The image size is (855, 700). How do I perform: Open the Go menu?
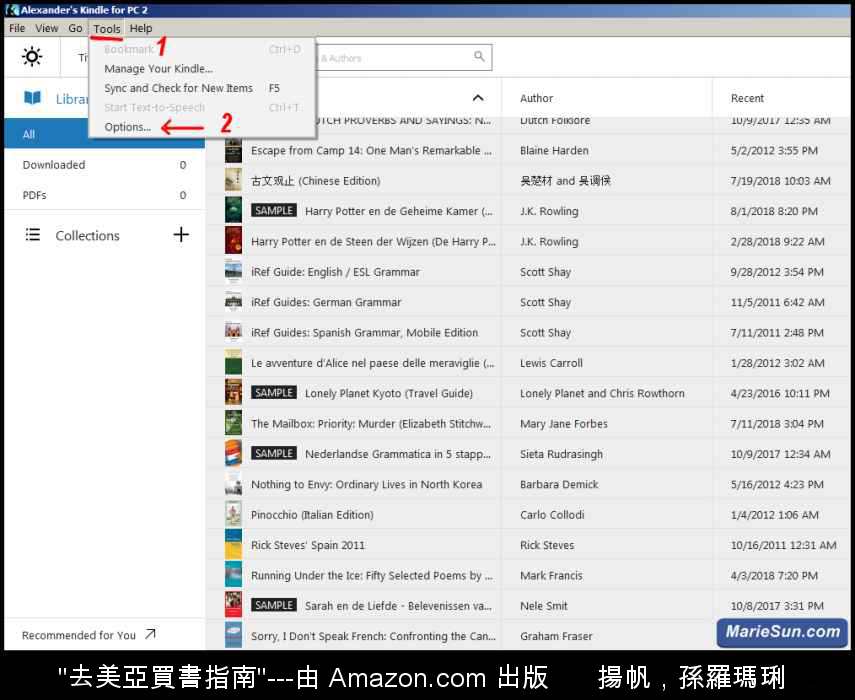(75, 28)
